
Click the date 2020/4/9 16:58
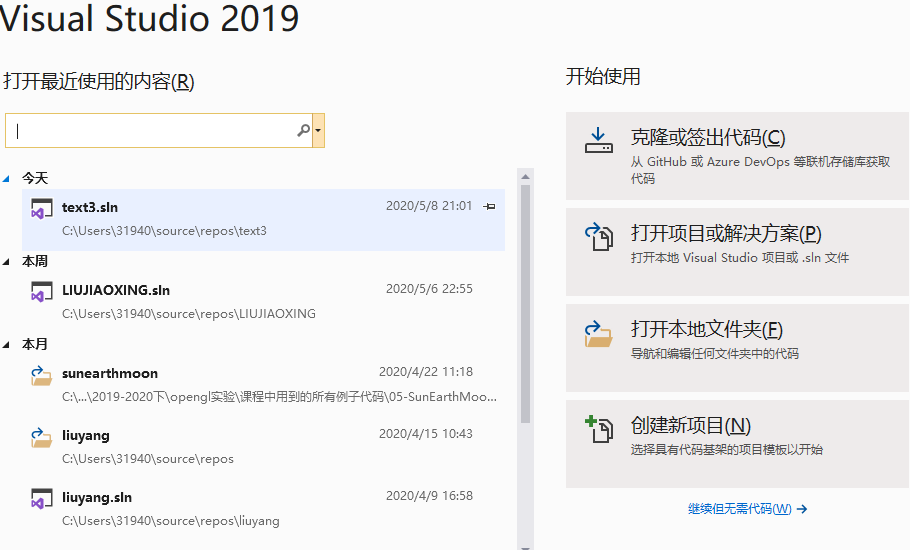tap(429, 496)
